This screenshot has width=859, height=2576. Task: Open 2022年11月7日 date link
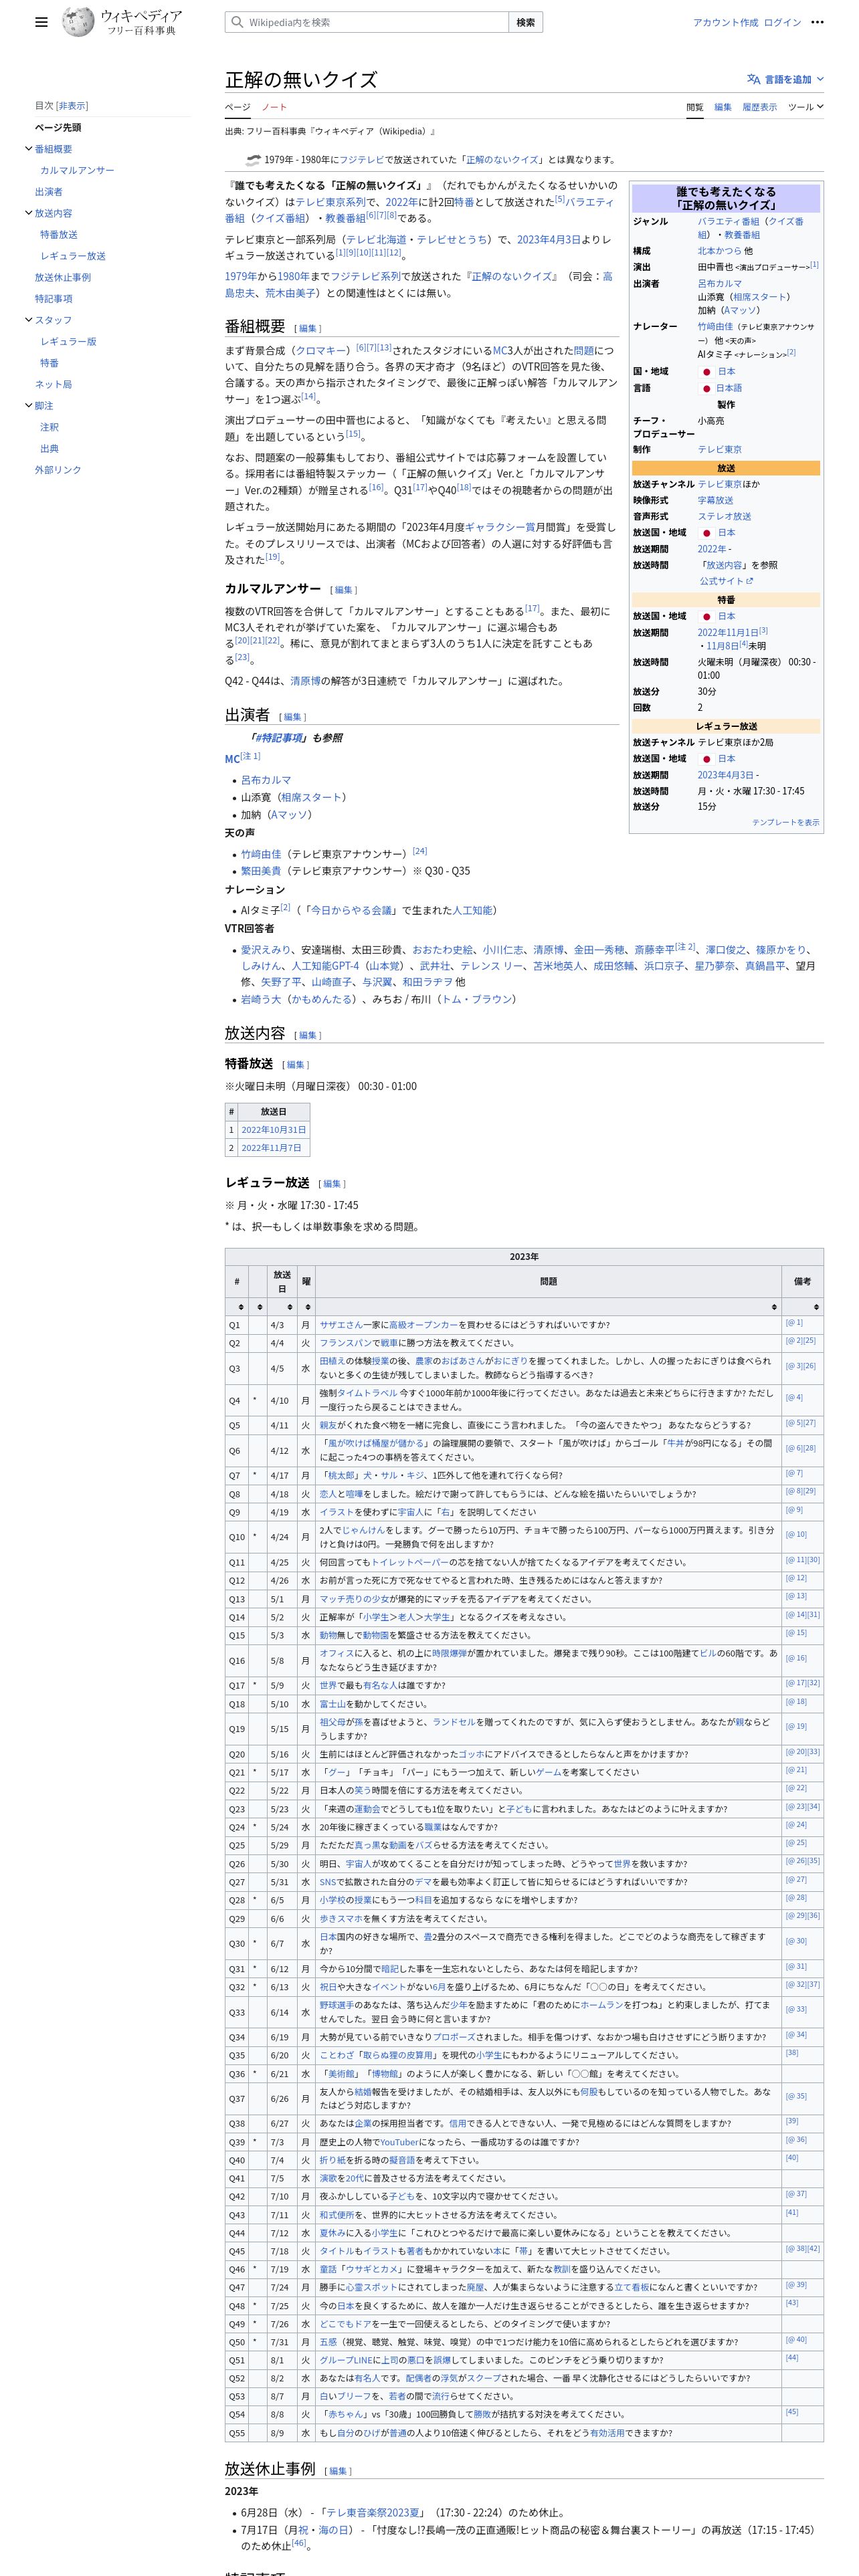271,1148
